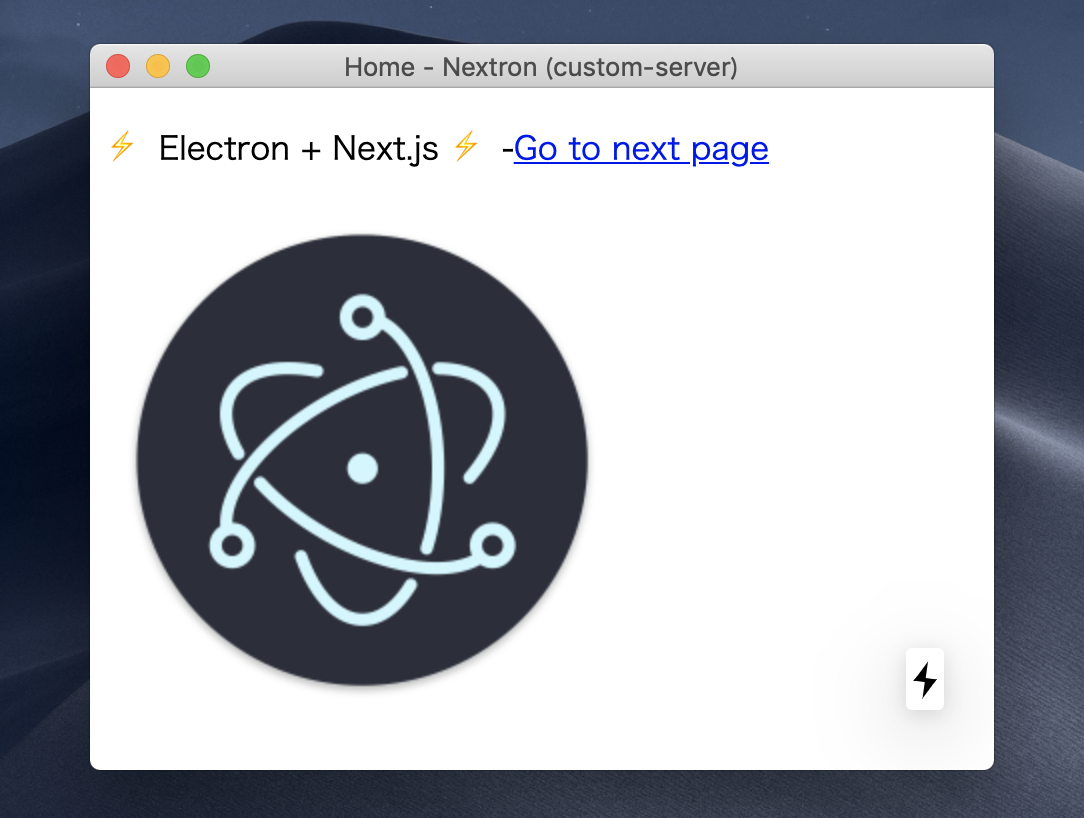The width and height of the screenshot is (1084, 818).
Task: Click the large Electron atom logo image
Action: coord(362,460)
